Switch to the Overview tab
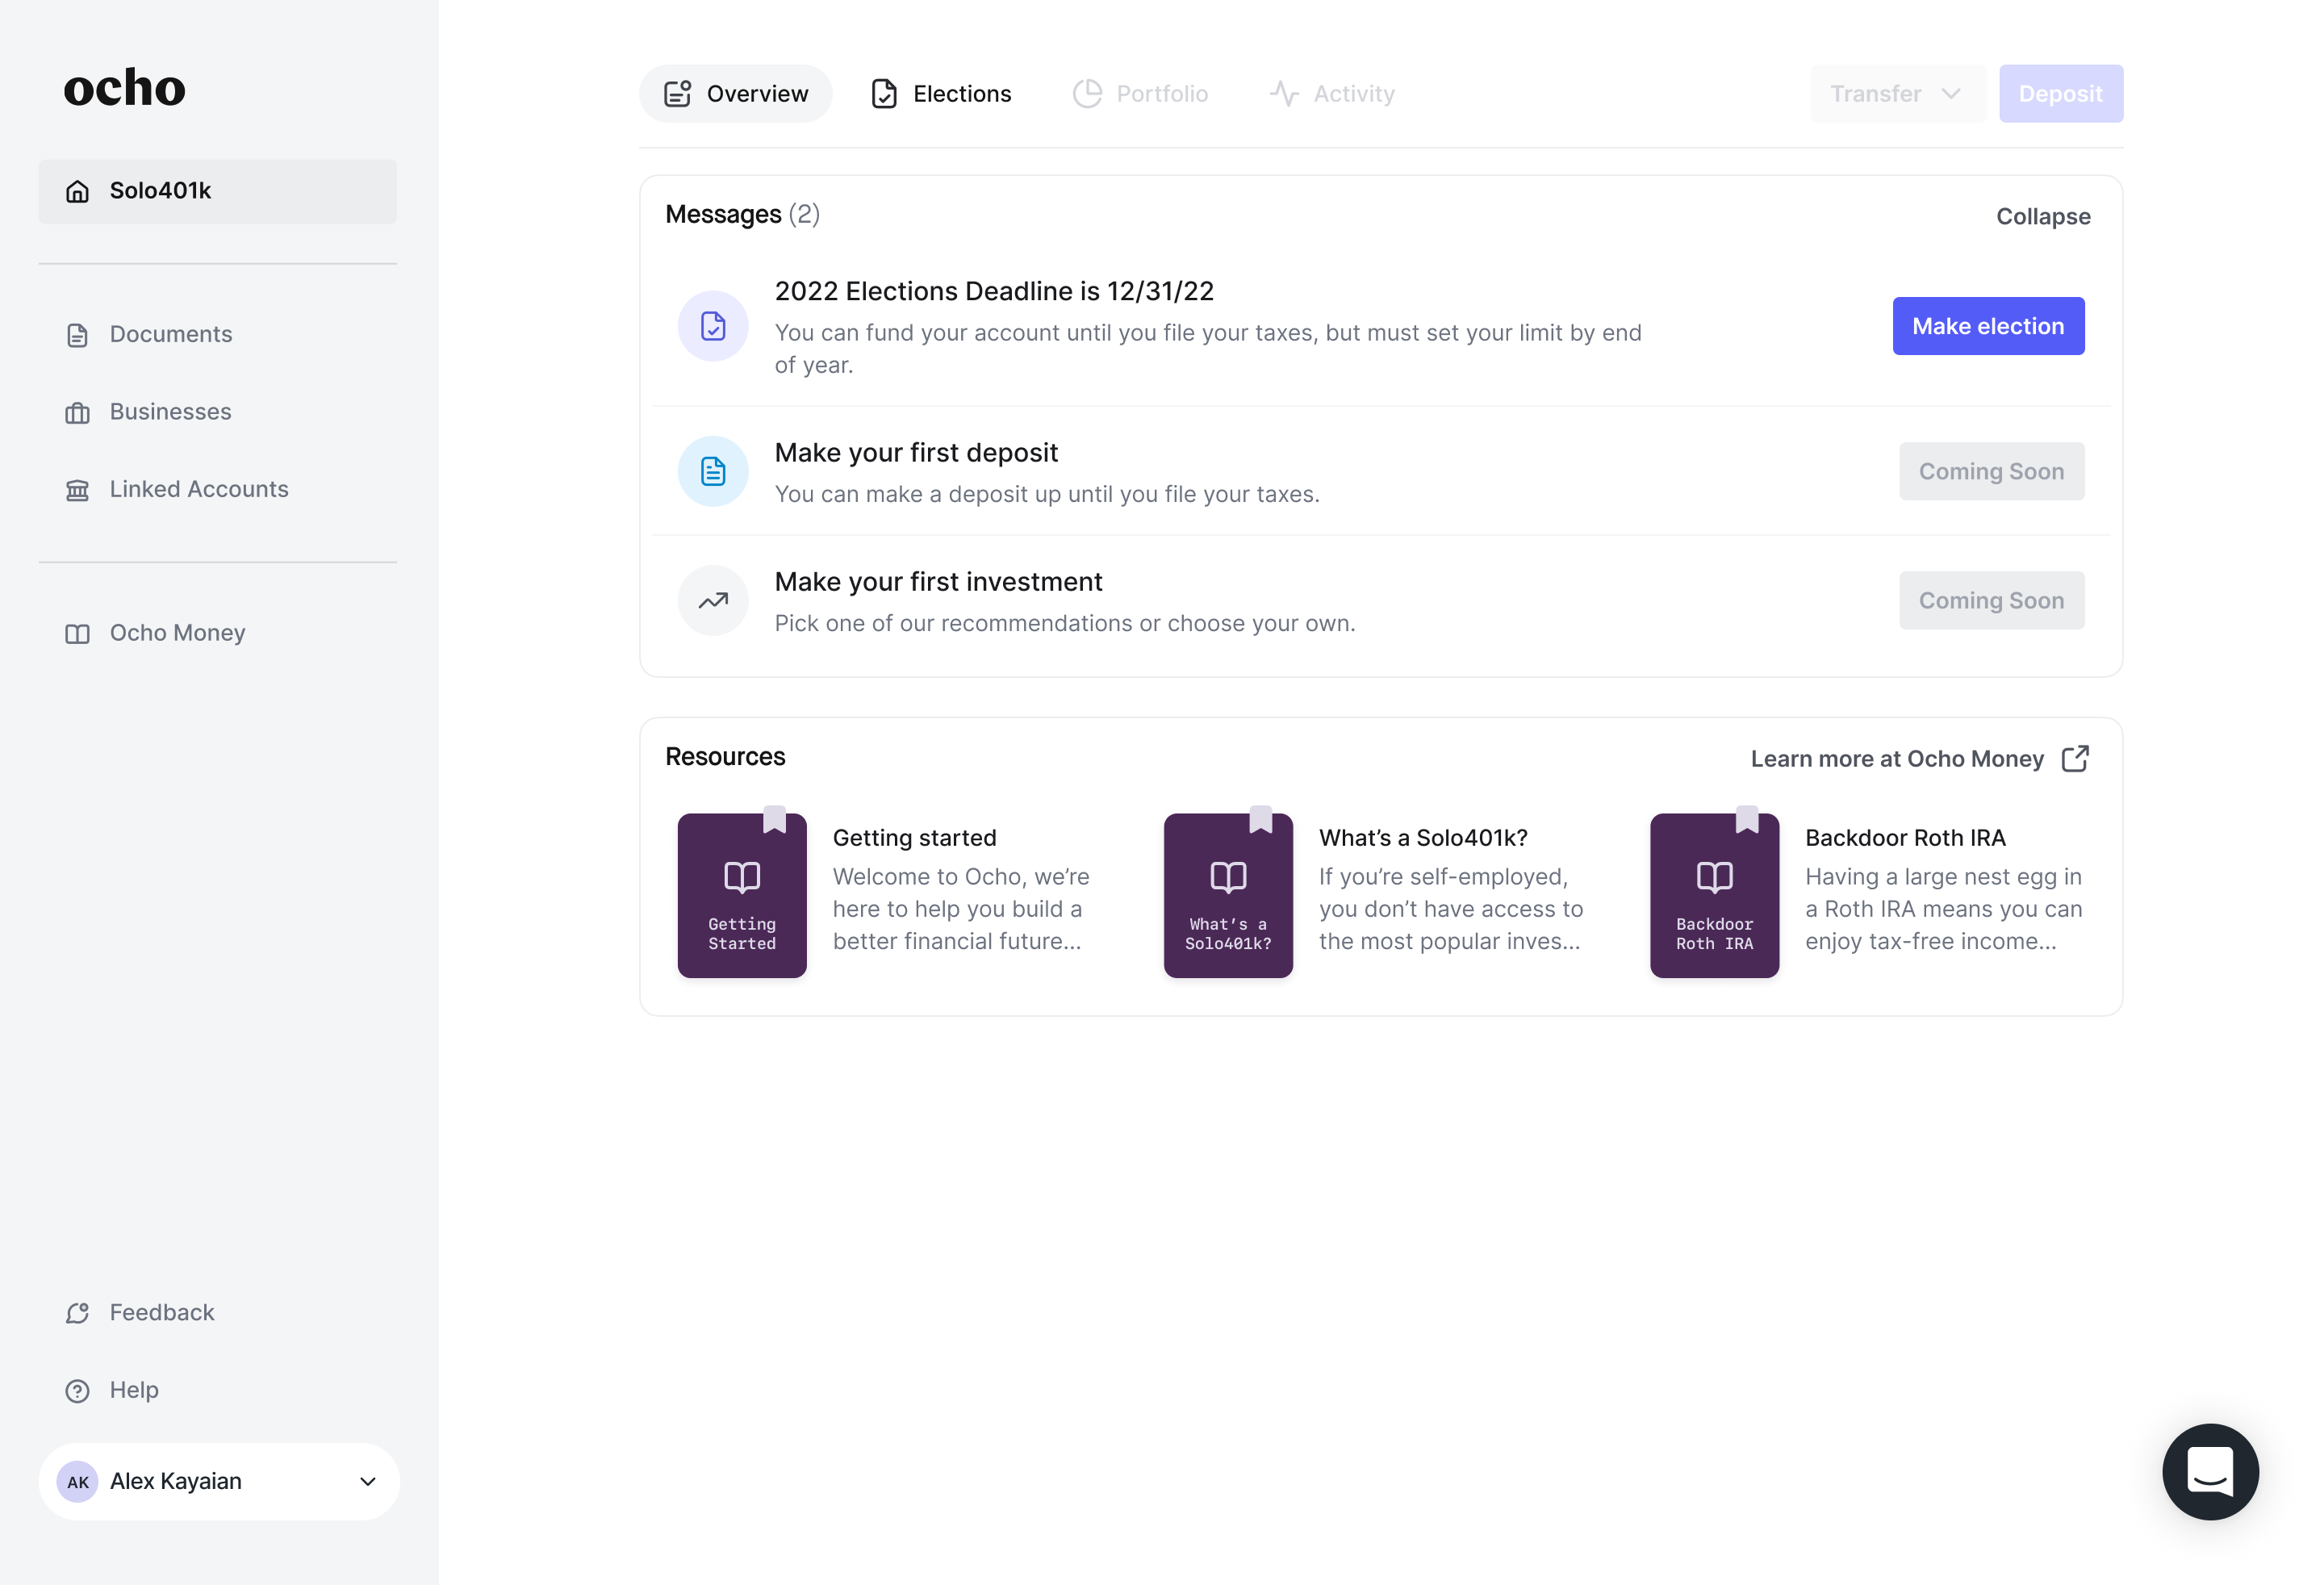This screenshot has height=1585, width=2324. point(736,94)
